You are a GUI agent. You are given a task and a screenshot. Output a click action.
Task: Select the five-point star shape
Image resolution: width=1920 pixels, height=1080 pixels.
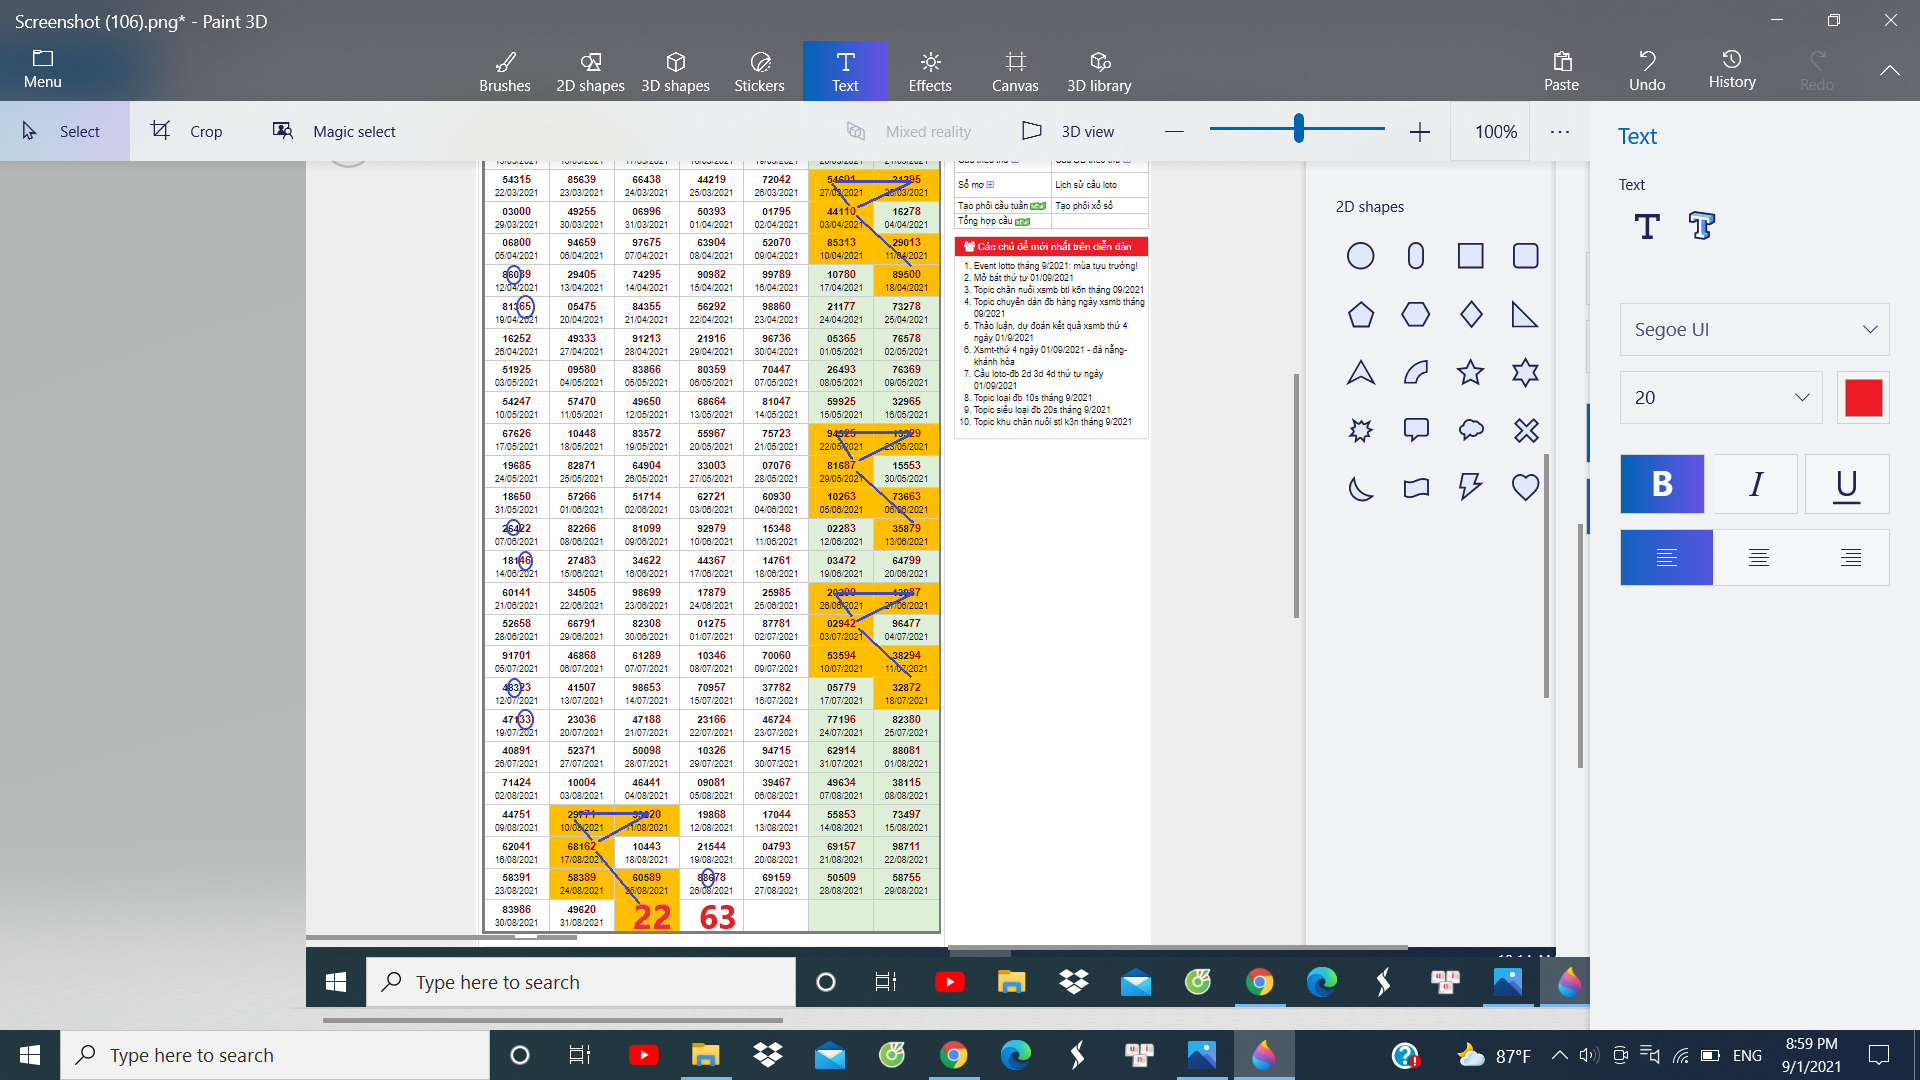point(1470,373)
